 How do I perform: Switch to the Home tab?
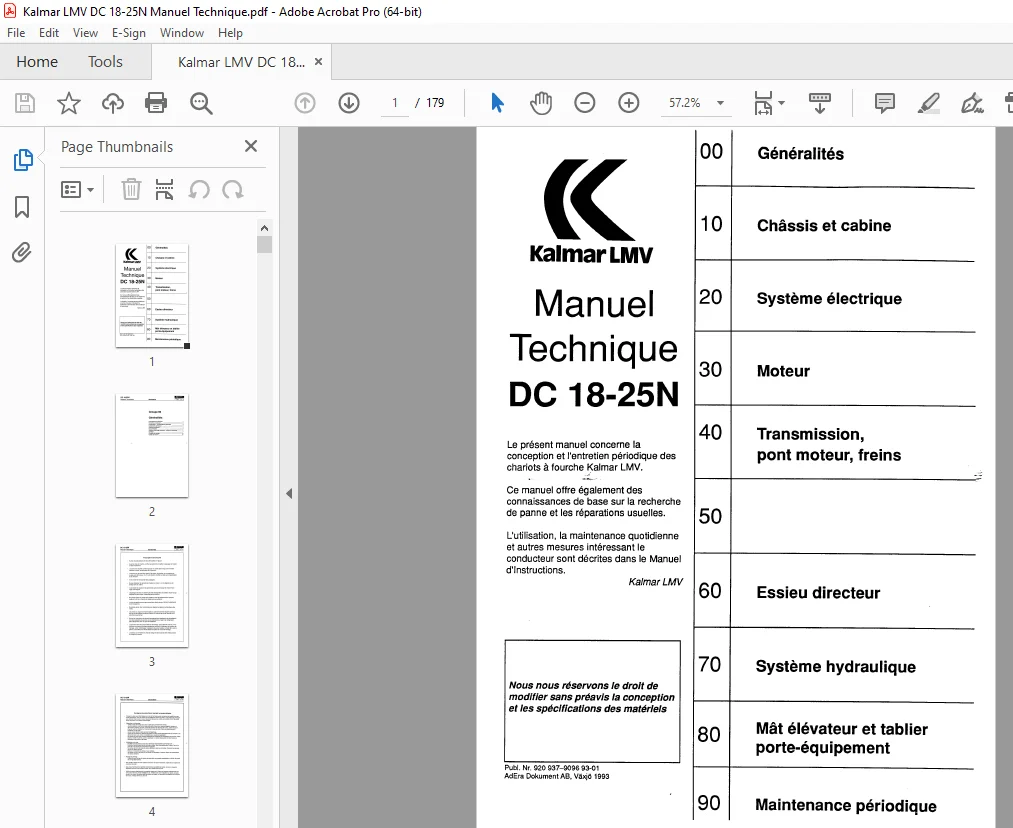37,61
